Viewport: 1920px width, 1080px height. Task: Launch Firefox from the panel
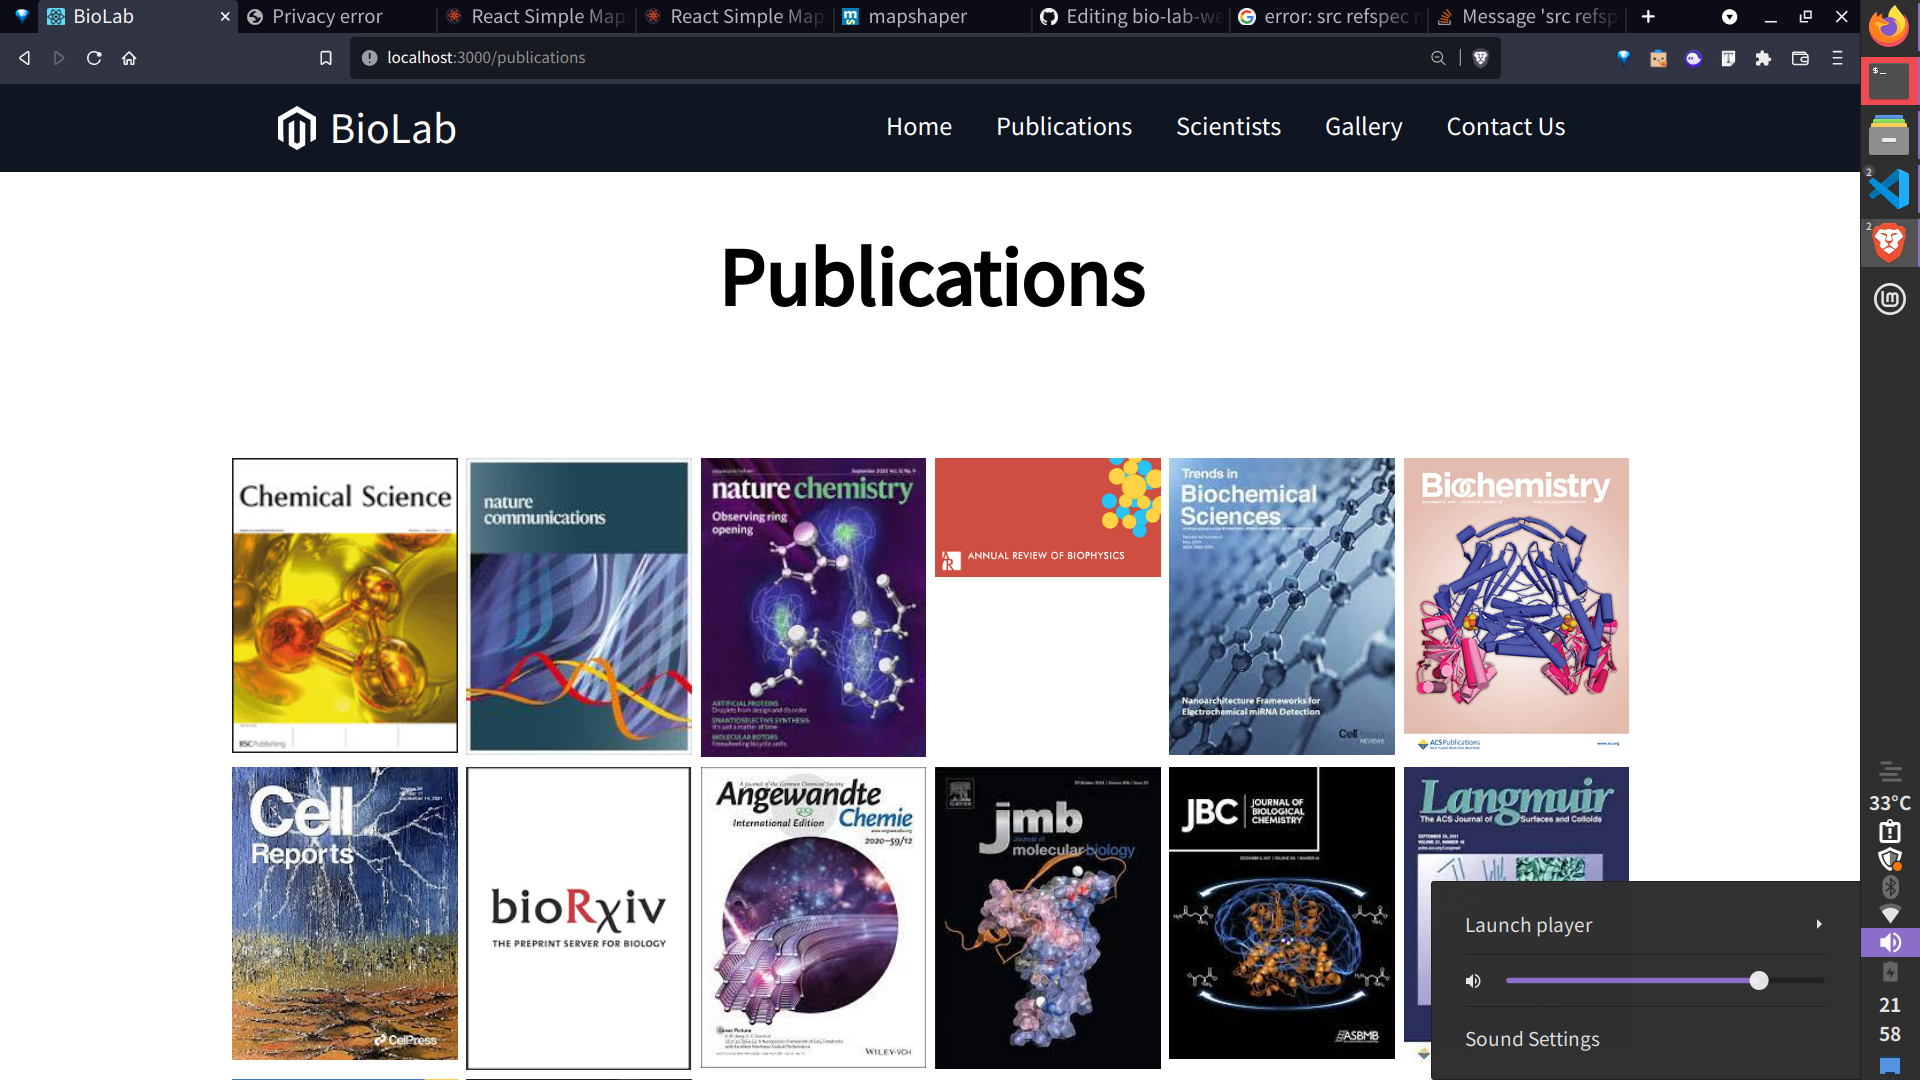1889,27
